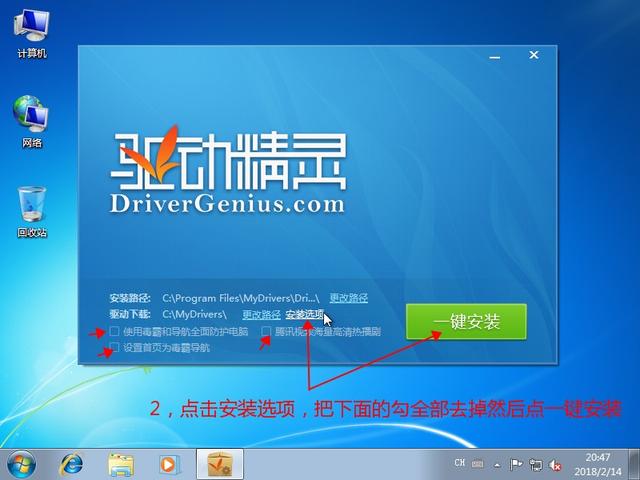Minimize the DriverGenius installer window
This screenshot has height=480, width=640.
pos(495,56)
